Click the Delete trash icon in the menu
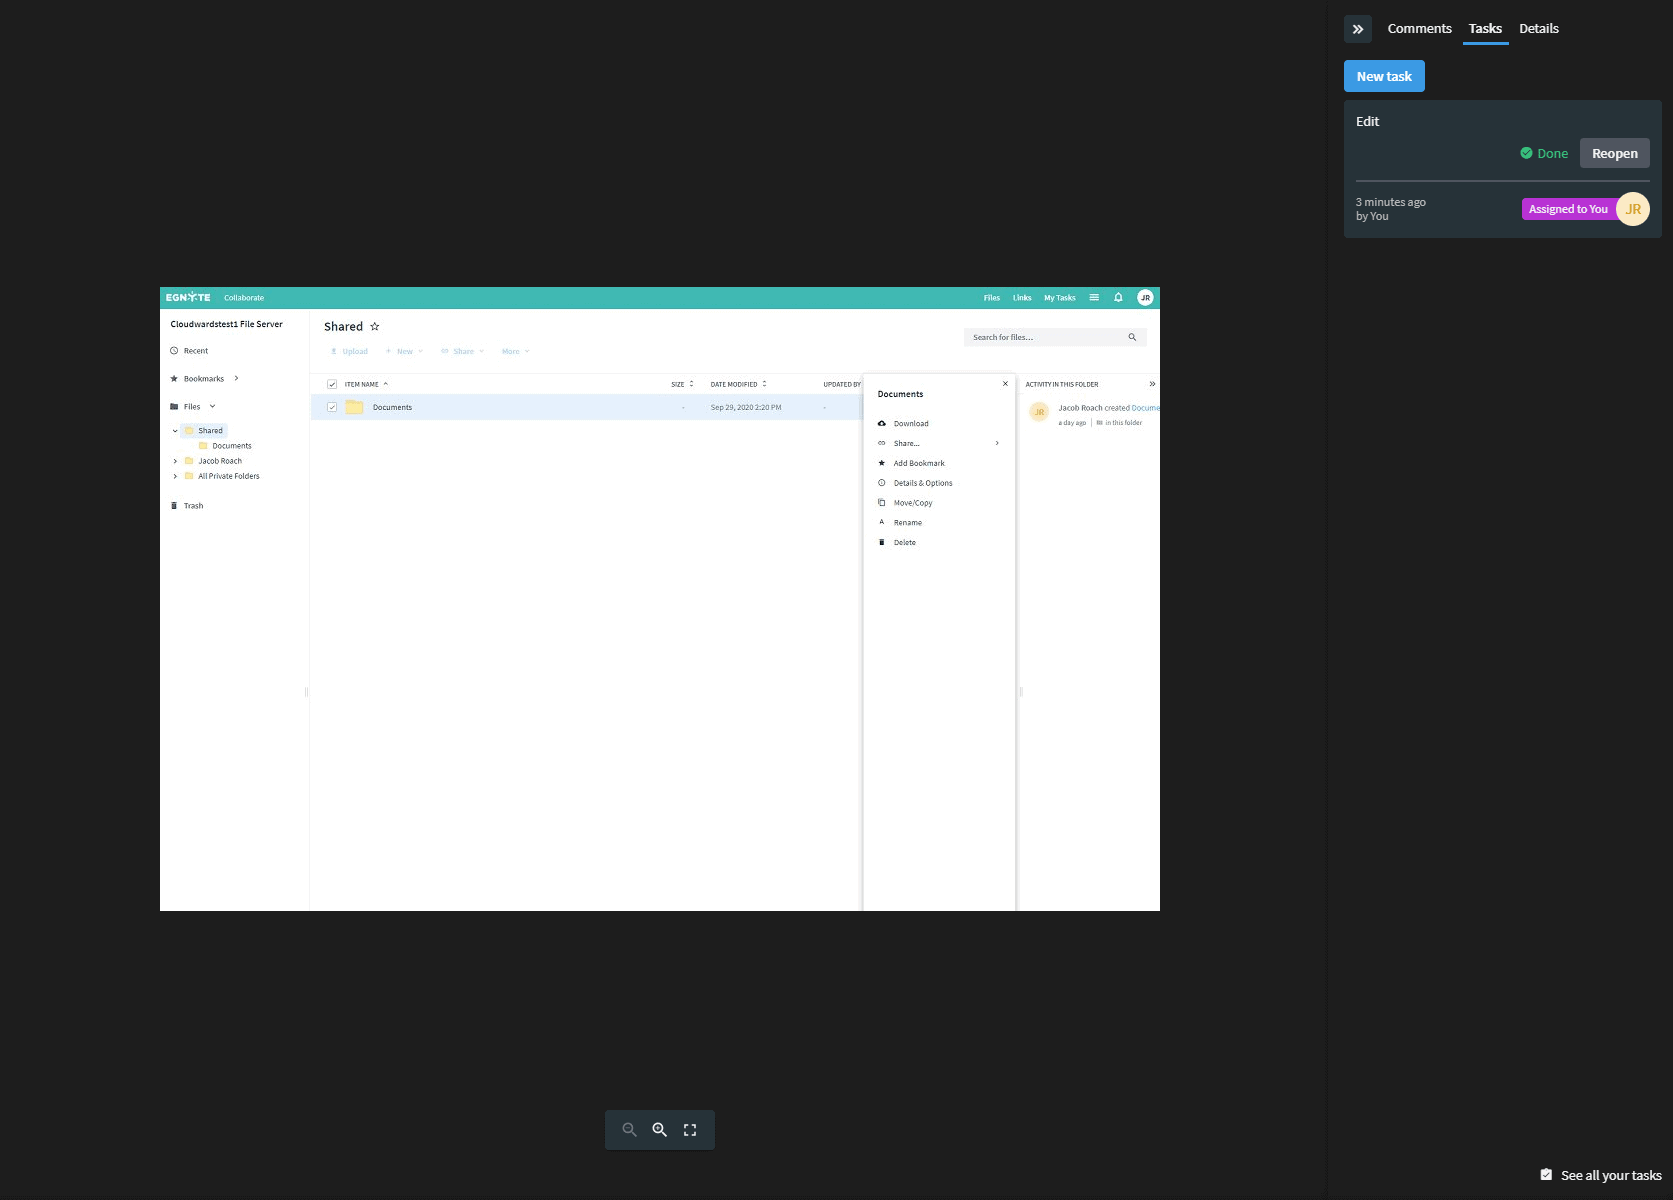This screenshot has height=1200, width=1673. pyautogui.click(x=882, y=542)
